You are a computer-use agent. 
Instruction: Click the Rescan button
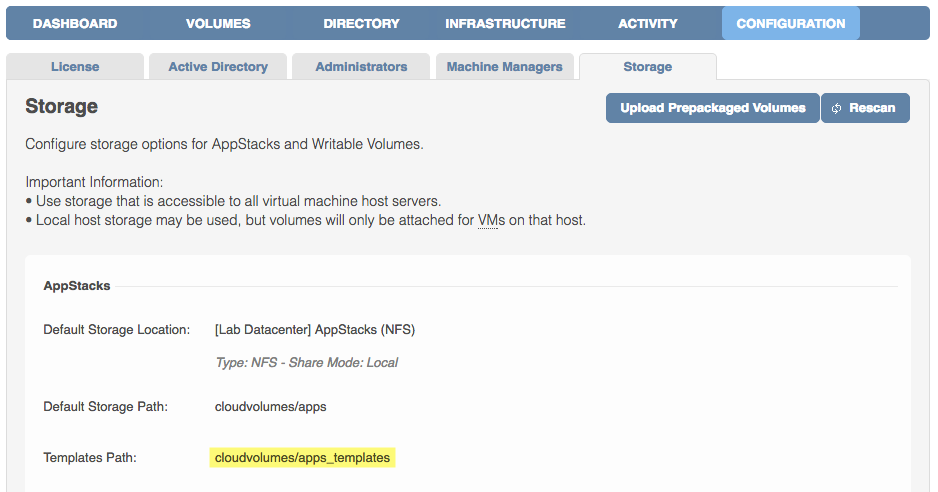865,108
